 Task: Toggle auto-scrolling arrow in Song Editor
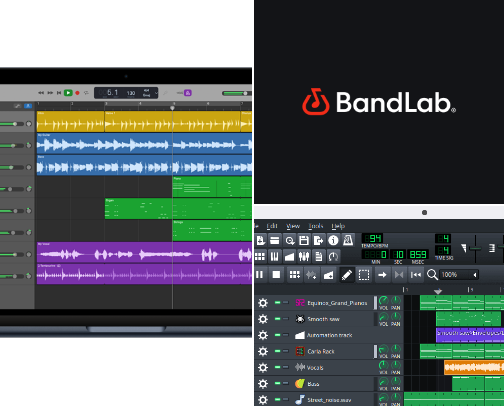tap(382, 275)
